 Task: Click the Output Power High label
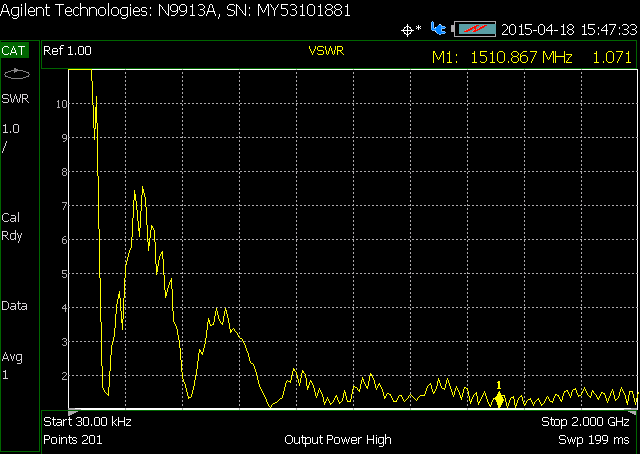click(x=338, y=440)
